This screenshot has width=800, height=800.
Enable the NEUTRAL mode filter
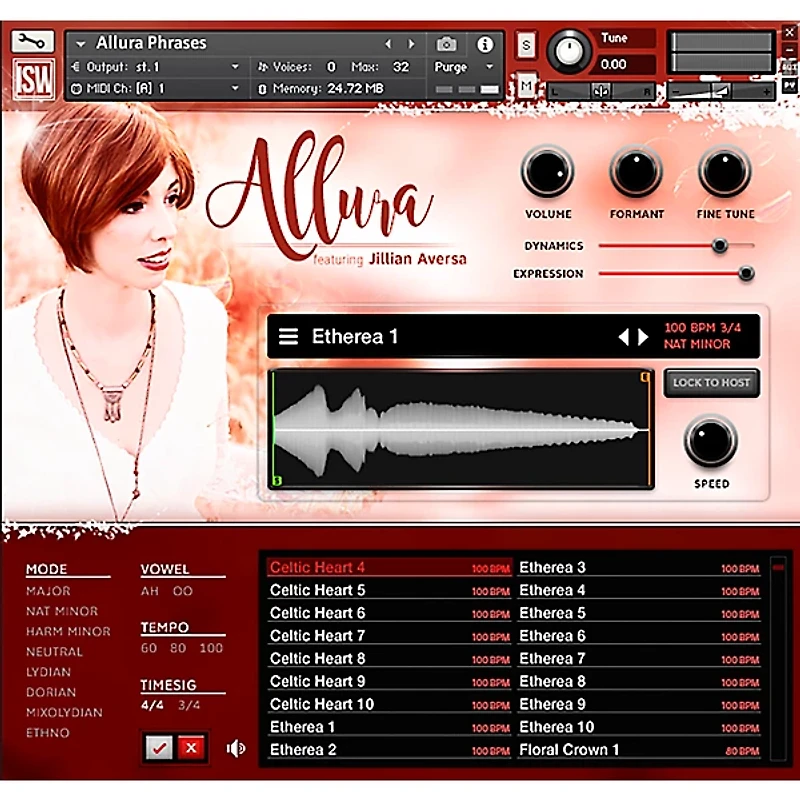click(54, 652)
